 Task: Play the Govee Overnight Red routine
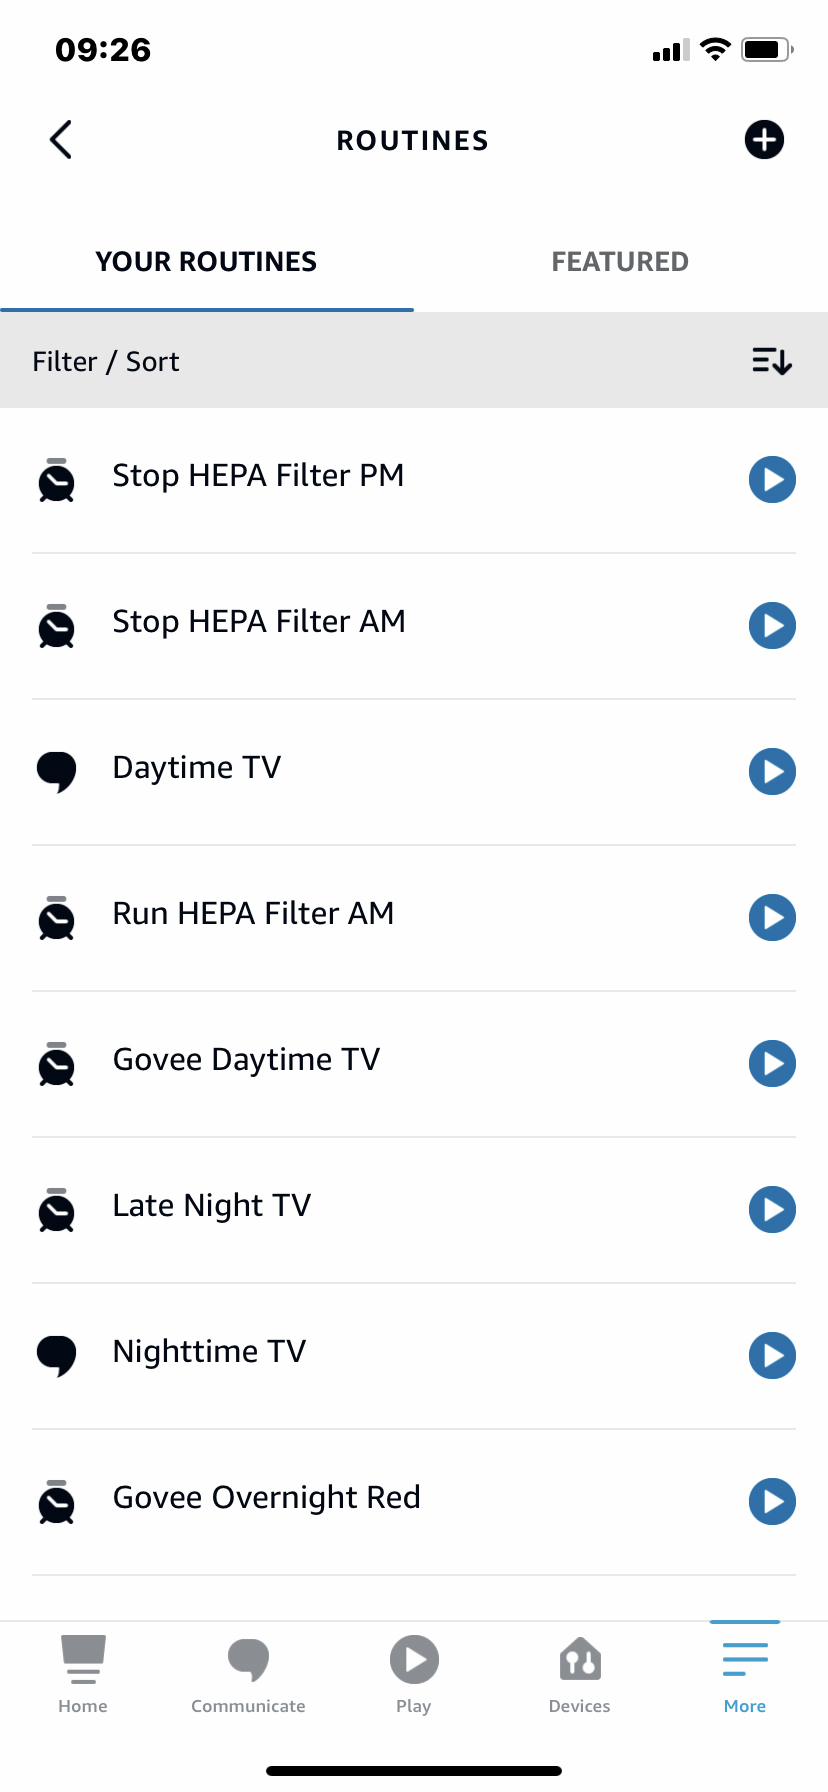(x=772, y=1502)
